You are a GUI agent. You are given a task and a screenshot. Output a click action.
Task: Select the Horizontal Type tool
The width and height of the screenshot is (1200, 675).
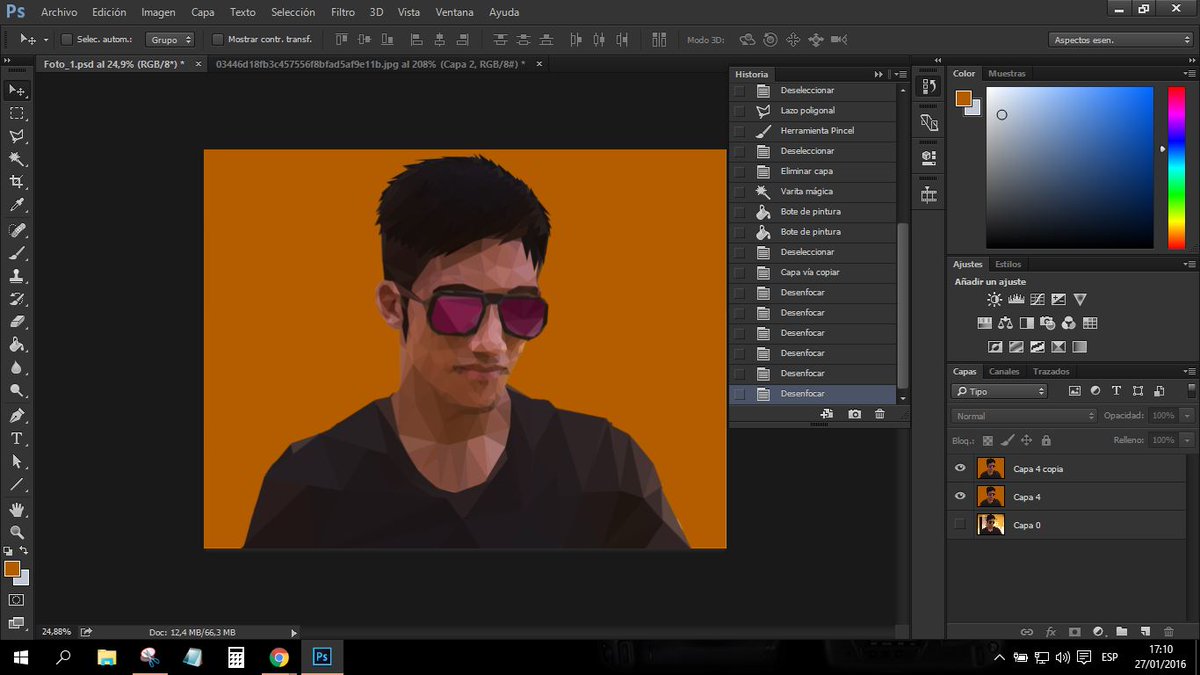14,438
